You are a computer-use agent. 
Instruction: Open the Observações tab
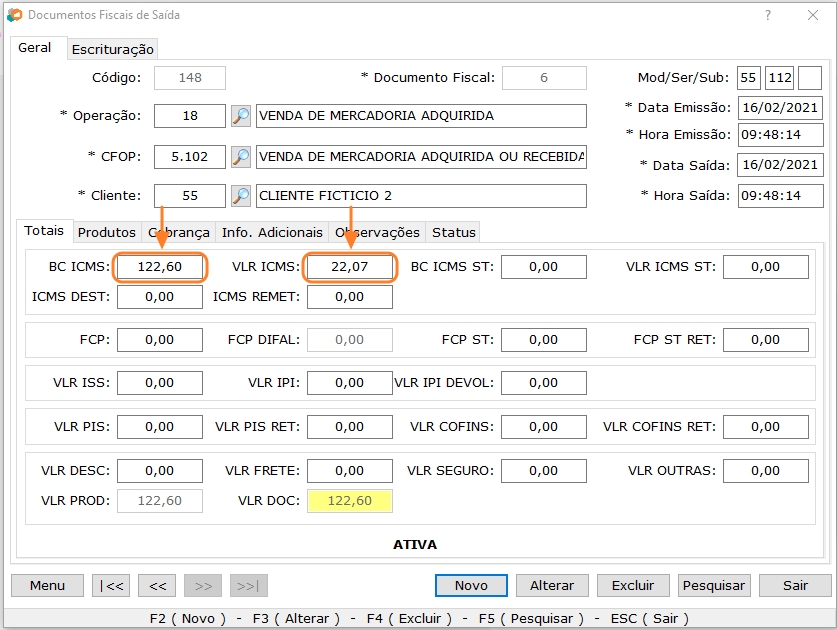(x=377, y=232)
